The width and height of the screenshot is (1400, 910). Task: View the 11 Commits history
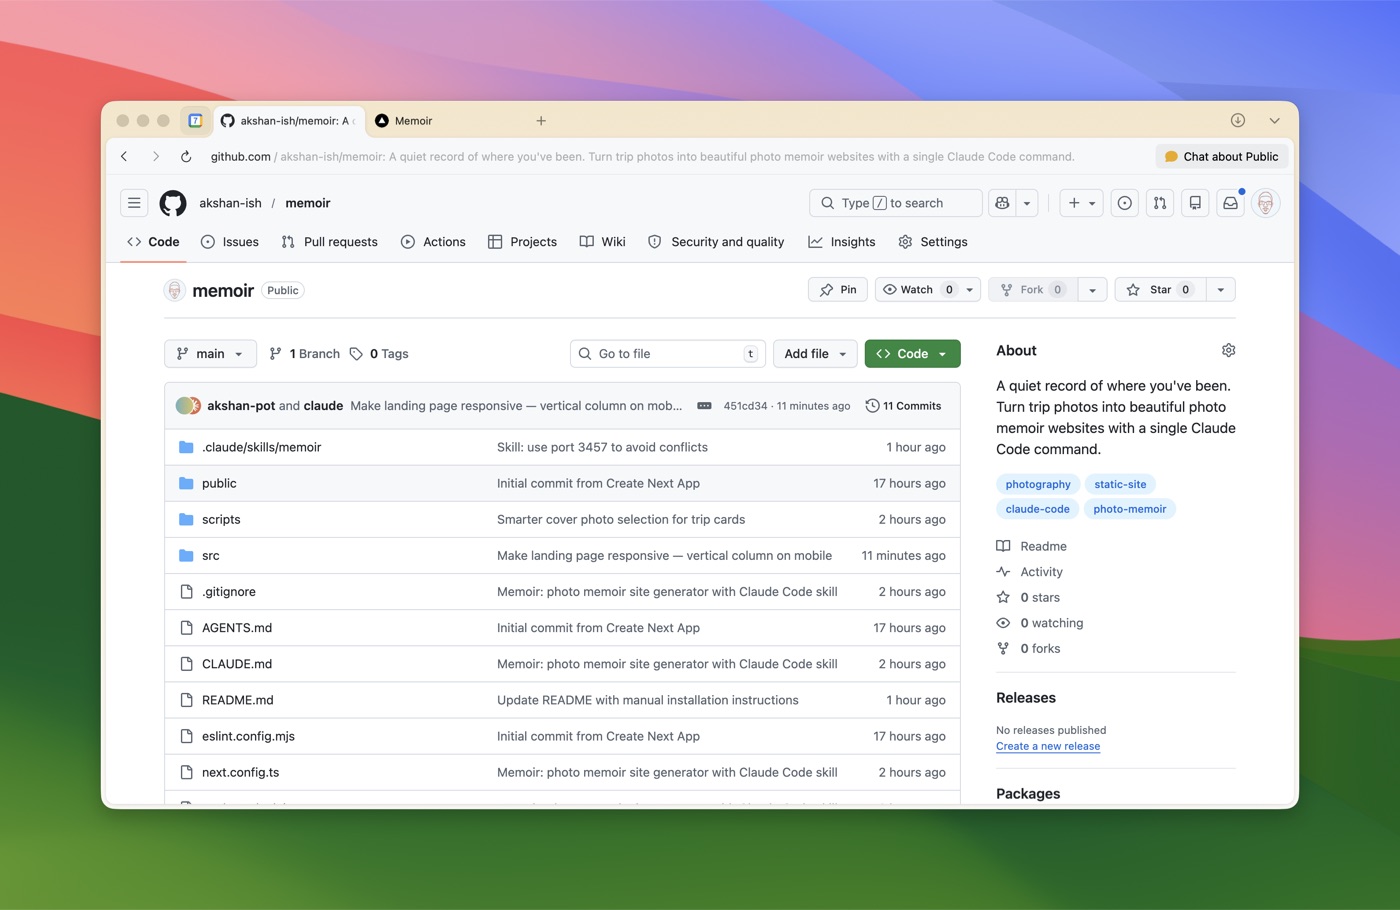click(x=902, y=405)
